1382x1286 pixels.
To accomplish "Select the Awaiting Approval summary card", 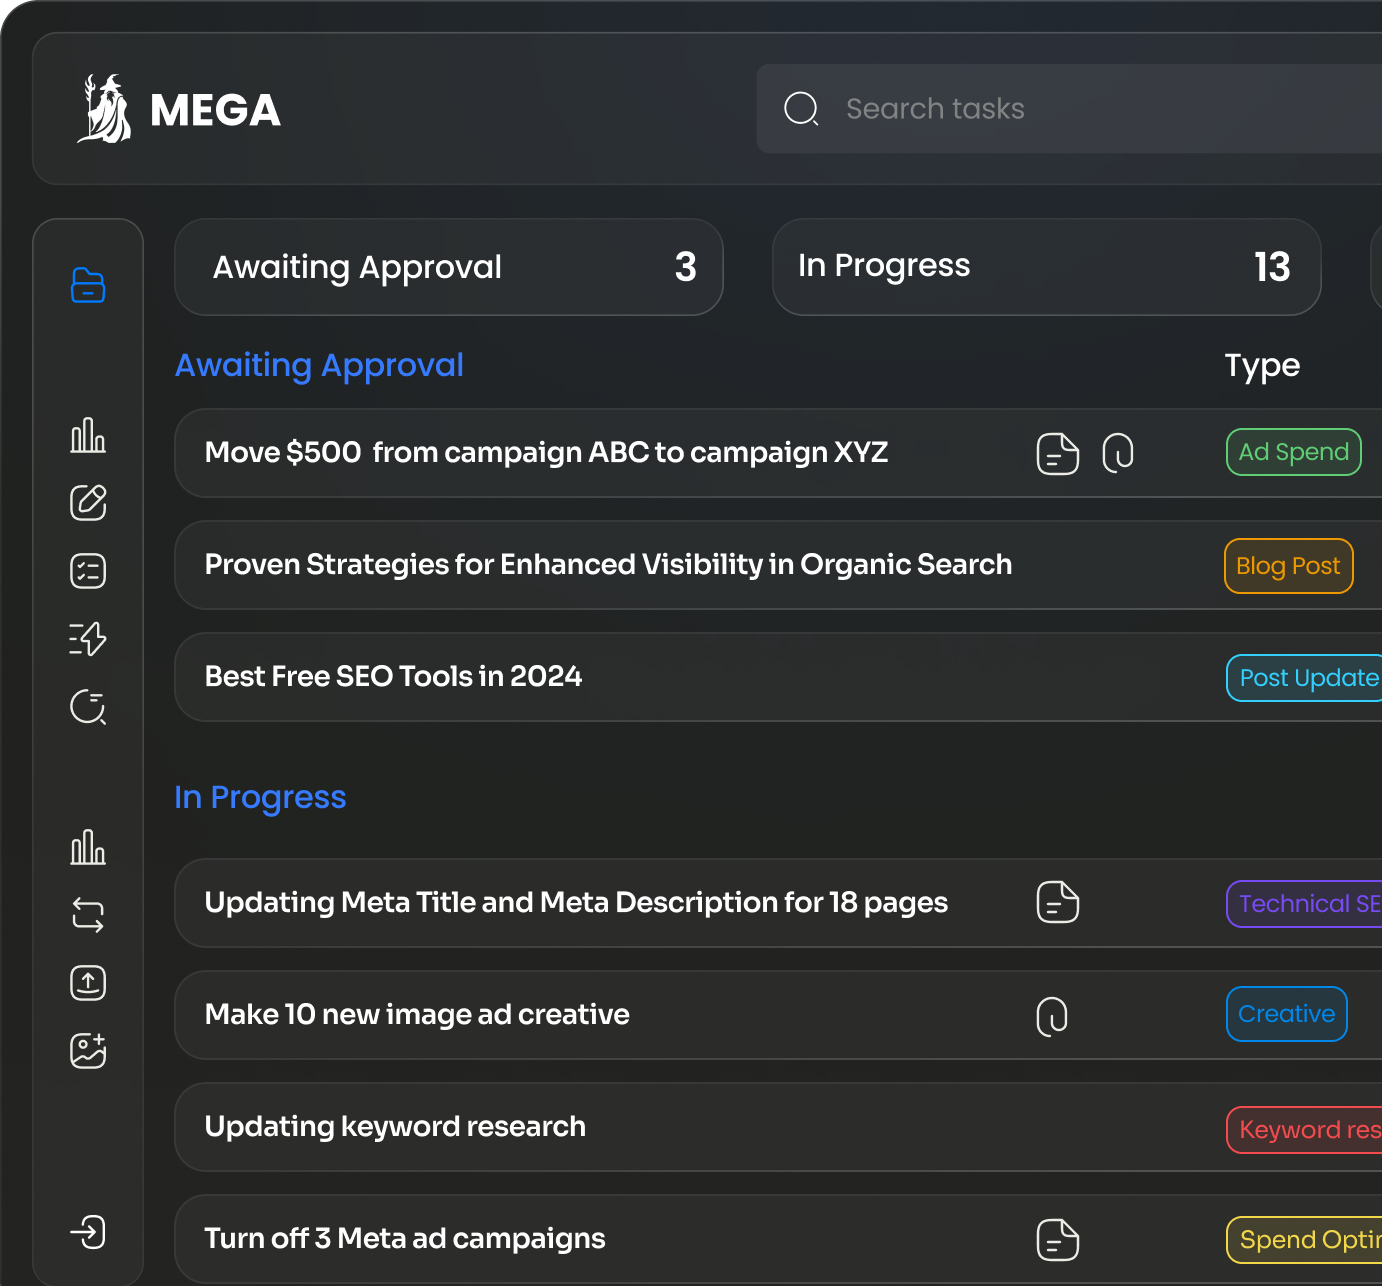I will [x=448, y=267].
